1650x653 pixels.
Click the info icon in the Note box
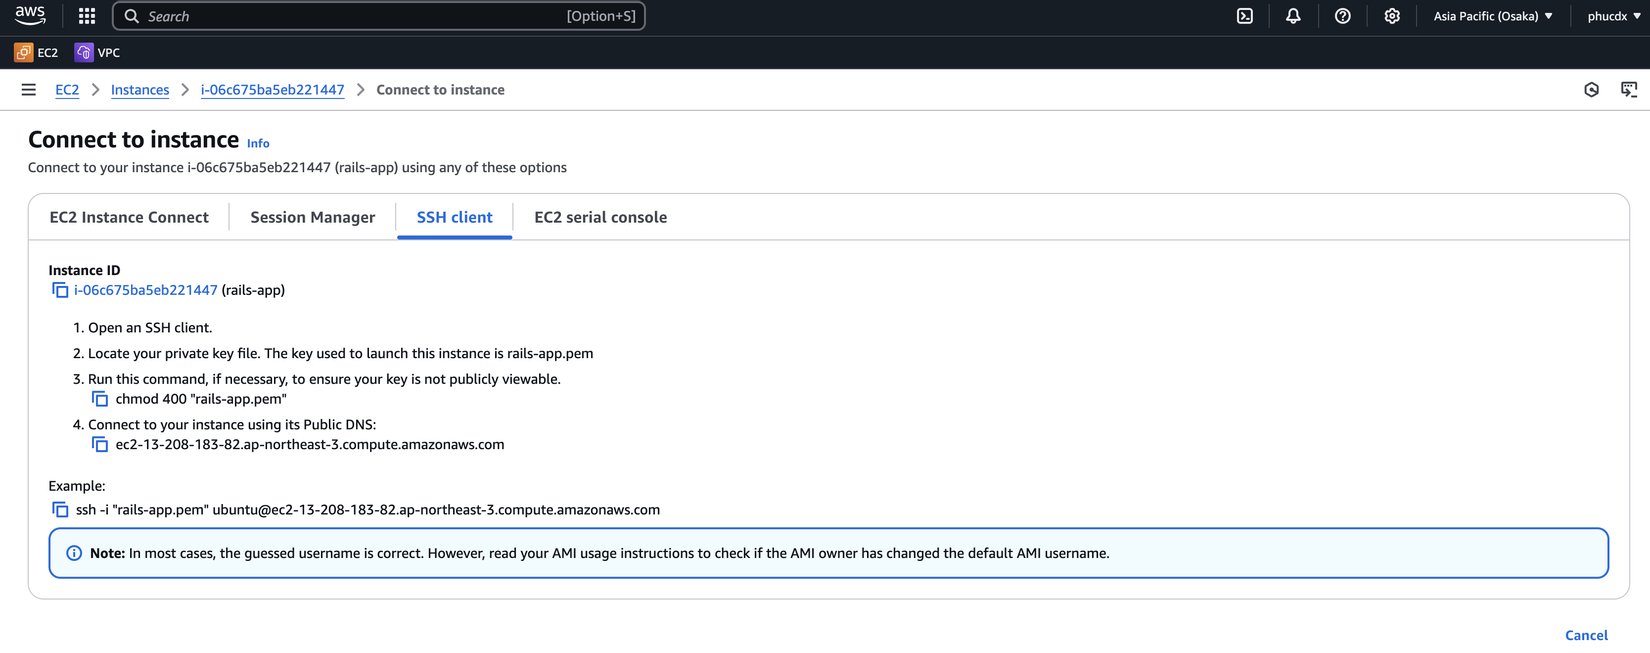(x=74, y=553)
